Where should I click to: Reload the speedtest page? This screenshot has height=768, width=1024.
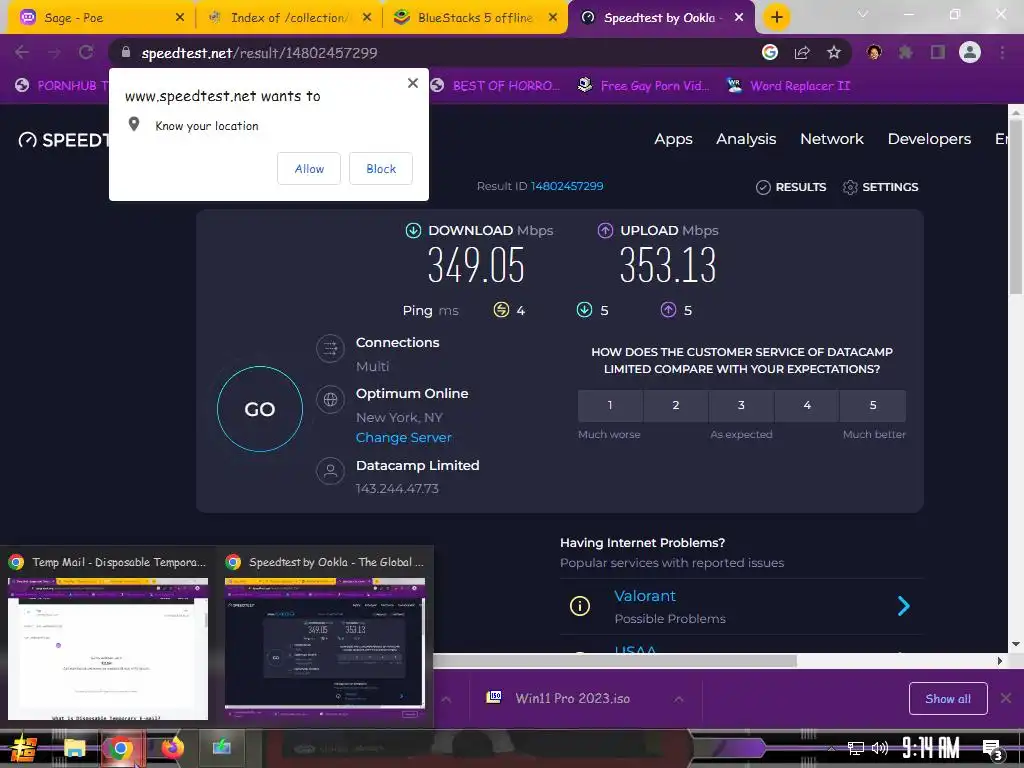86,52
